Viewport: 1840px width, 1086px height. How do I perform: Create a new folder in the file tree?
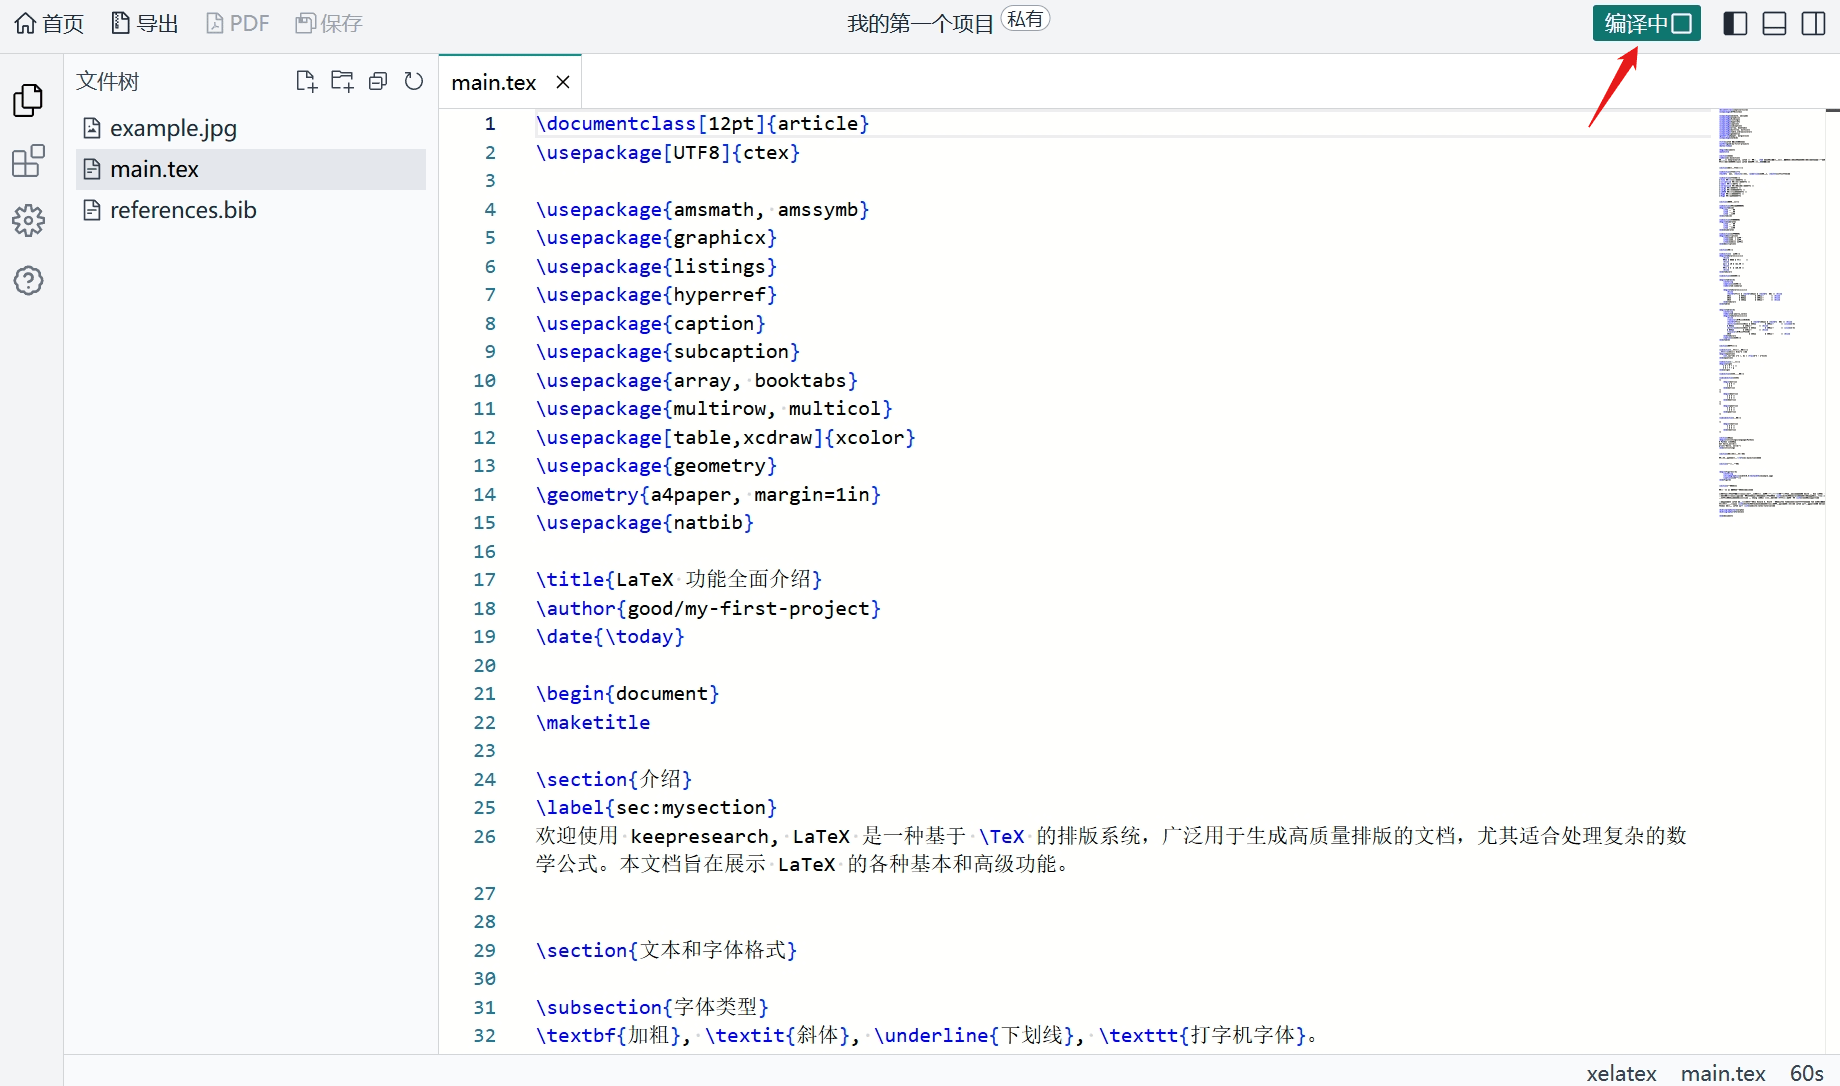(x=342, y=81)
